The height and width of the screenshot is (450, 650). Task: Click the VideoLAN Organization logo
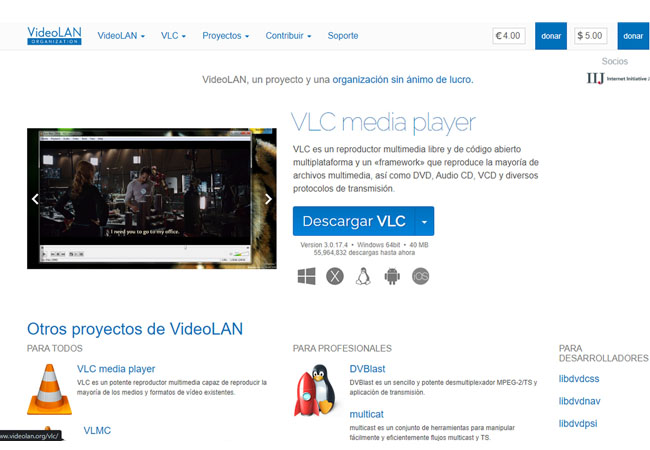click(x=54, y=36)
